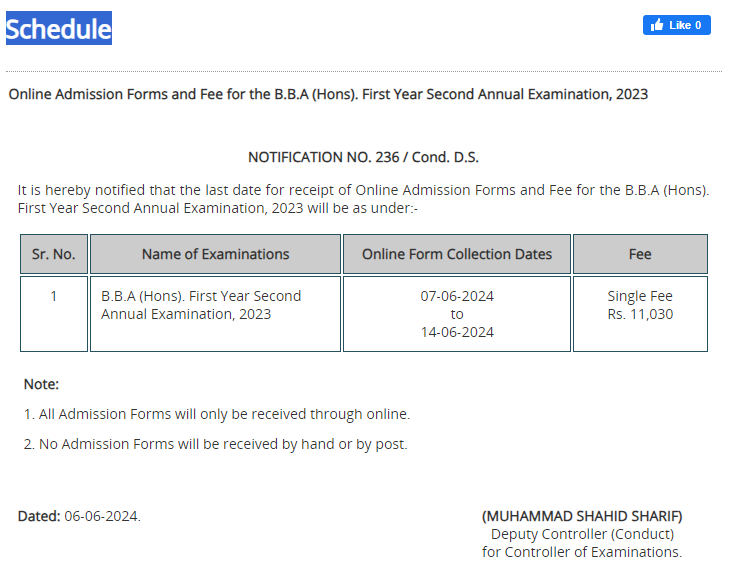Viewport: 755px width, 575px height.
Task: Click the highlighted Schedule heading
Action: [x=59, y=28]
